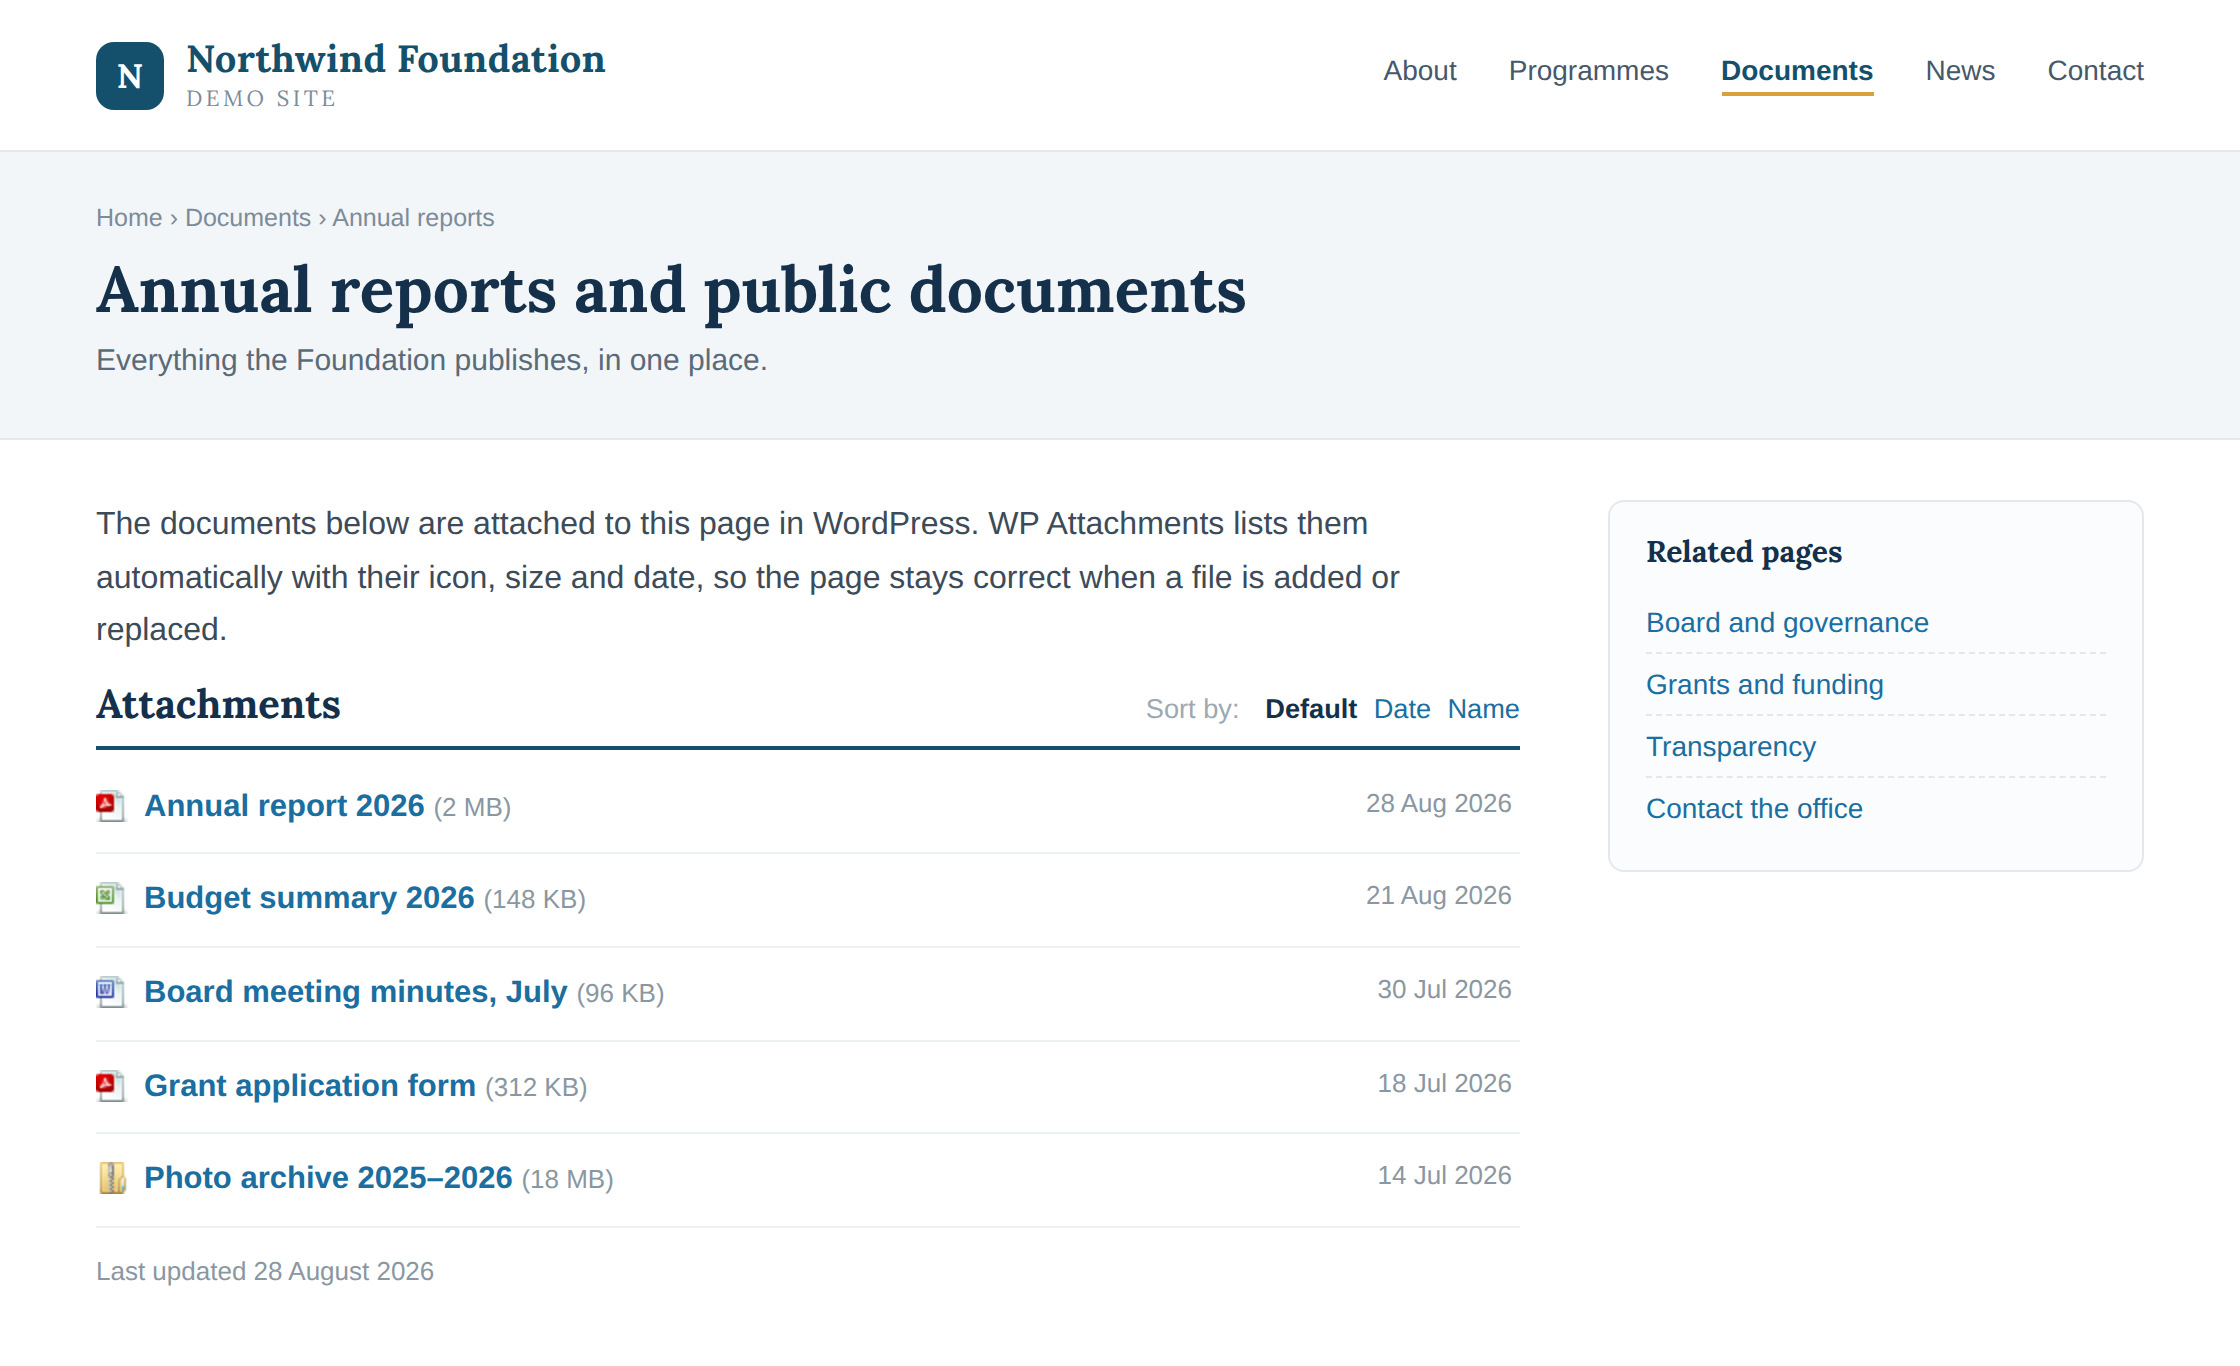This screenshot has width=2240, height=1366.
Task: Download the Grant application form
Action: [310, 1086]
